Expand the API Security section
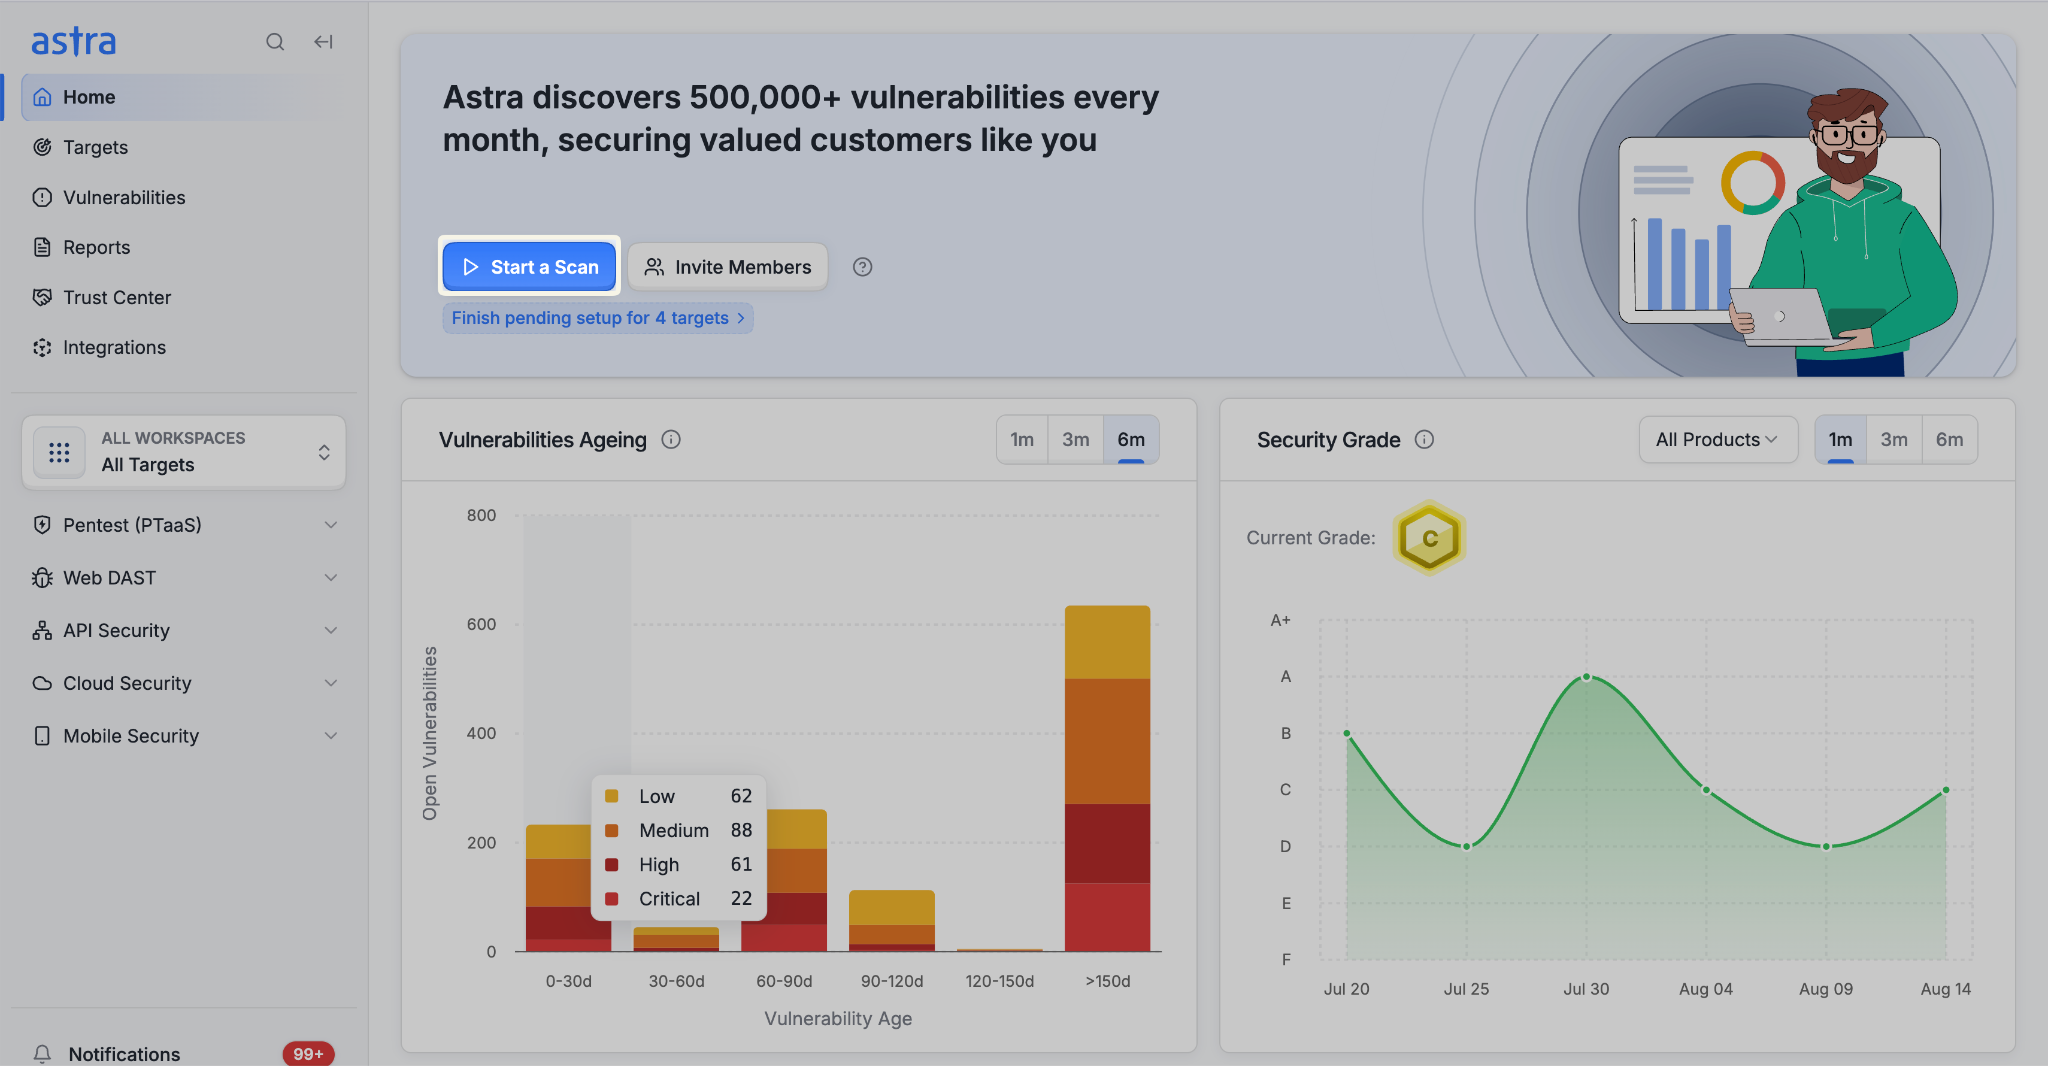This screenshot has width=2048, height=1066. 185,630
